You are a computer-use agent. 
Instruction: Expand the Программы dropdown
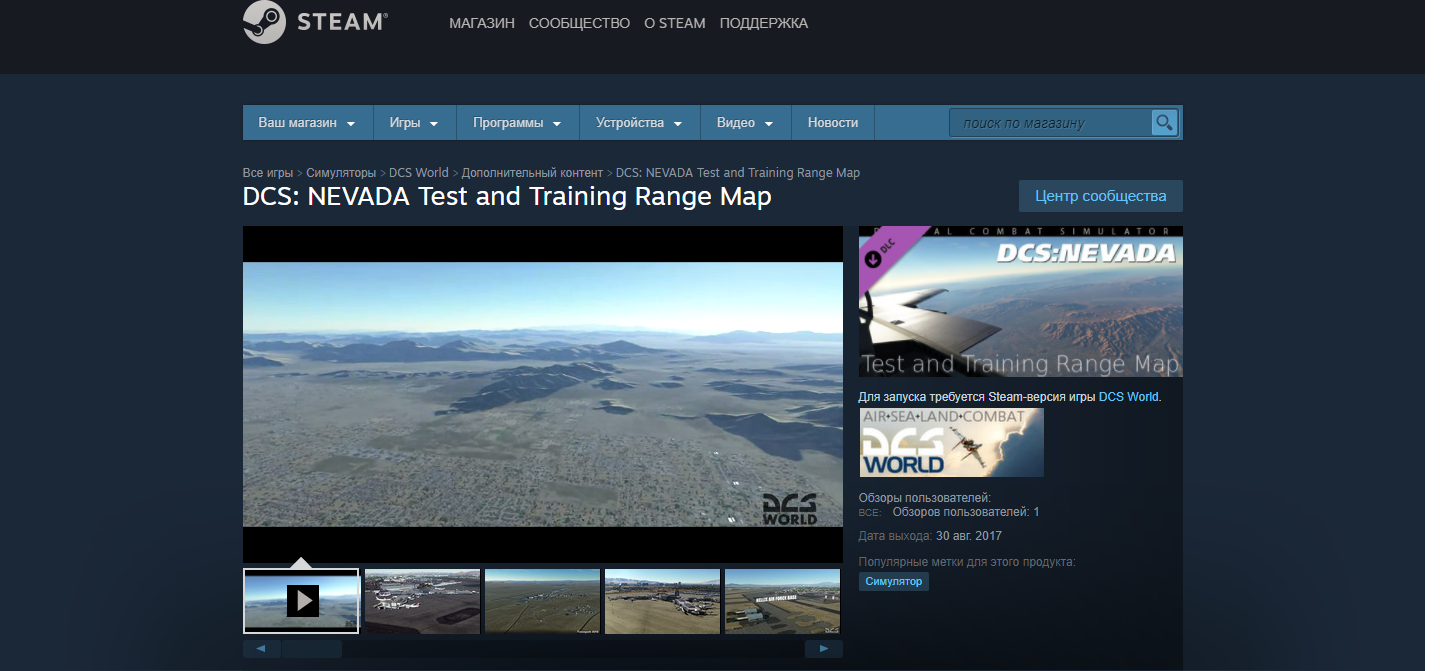click(518, 123)
